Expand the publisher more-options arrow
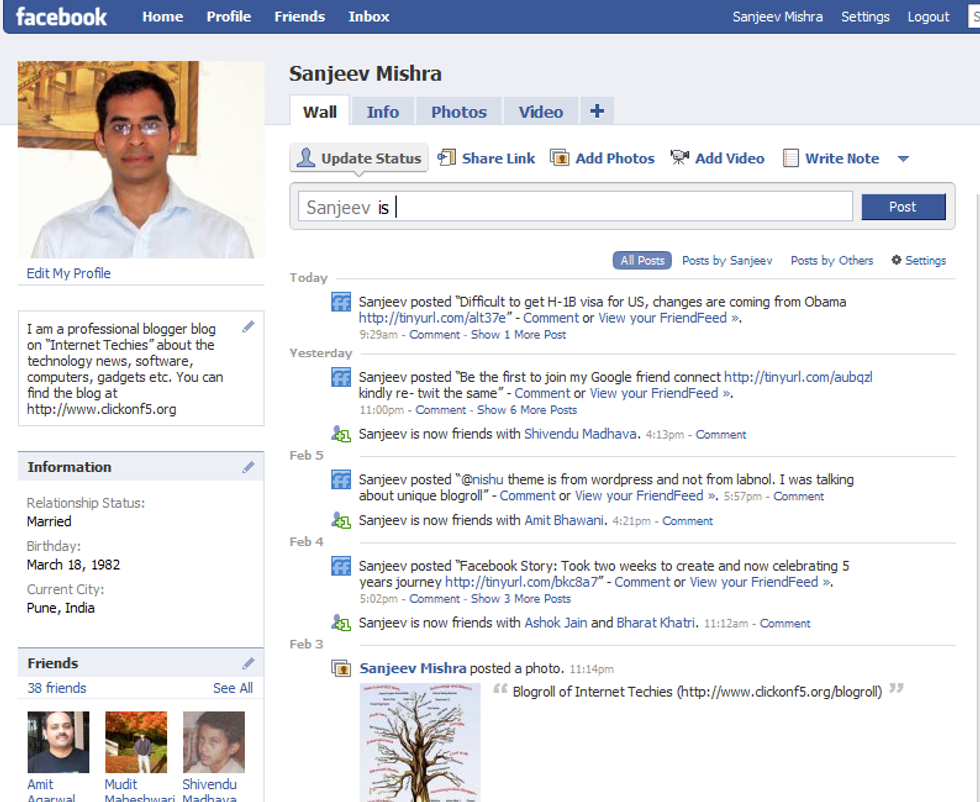The image size is (980, 802). point(903,159)
